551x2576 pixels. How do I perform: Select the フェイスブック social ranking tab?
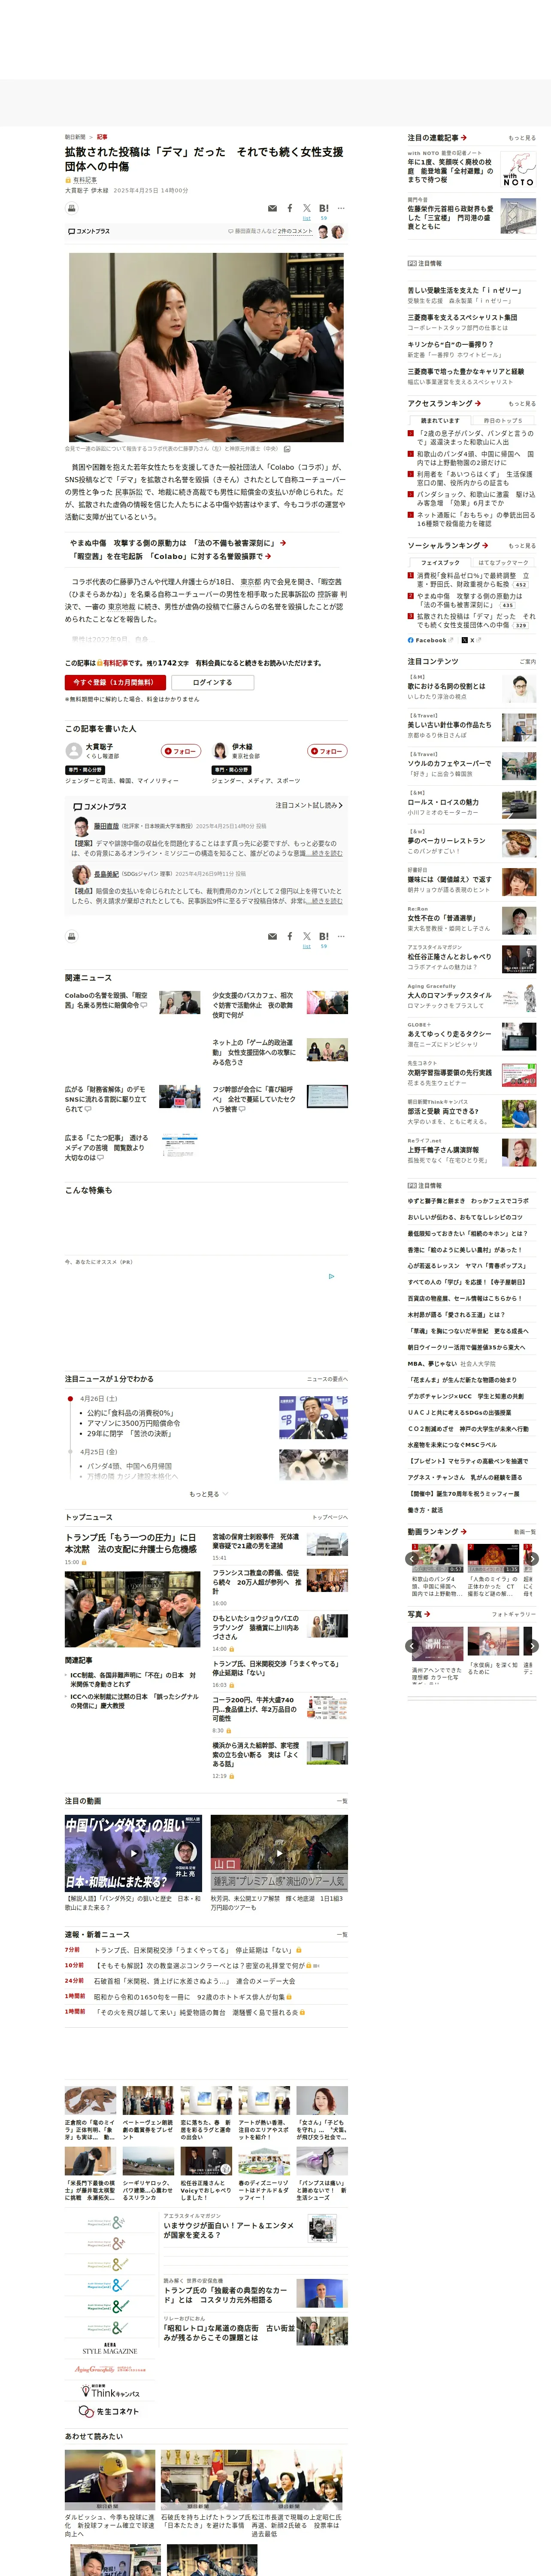click(x=440, y=562)
